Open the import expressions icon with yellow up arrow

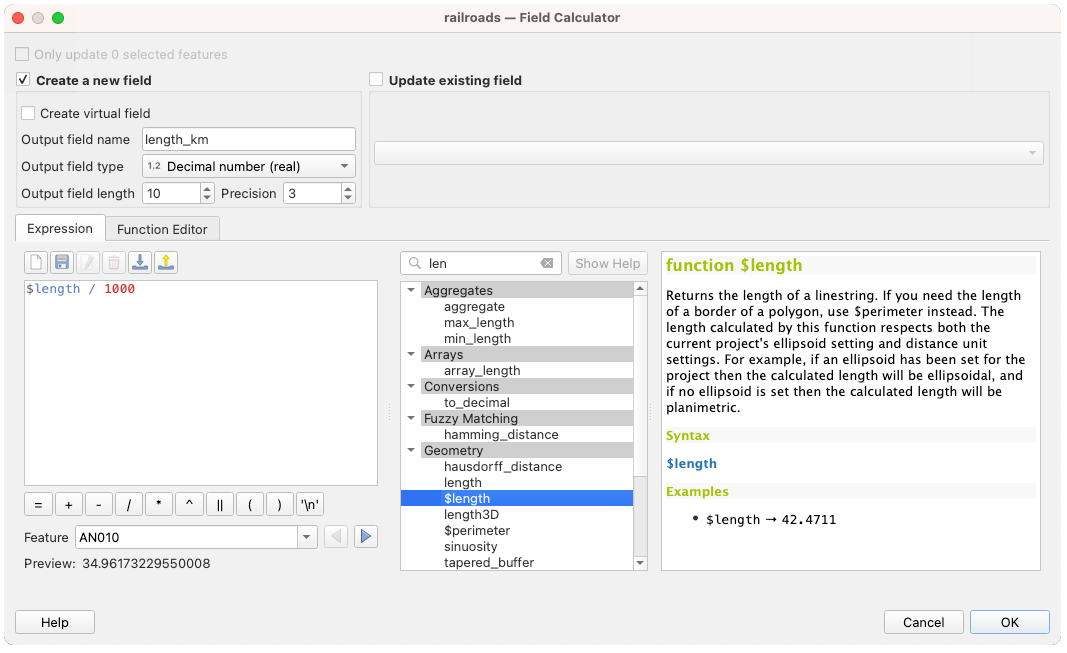[x=167, y=262]
